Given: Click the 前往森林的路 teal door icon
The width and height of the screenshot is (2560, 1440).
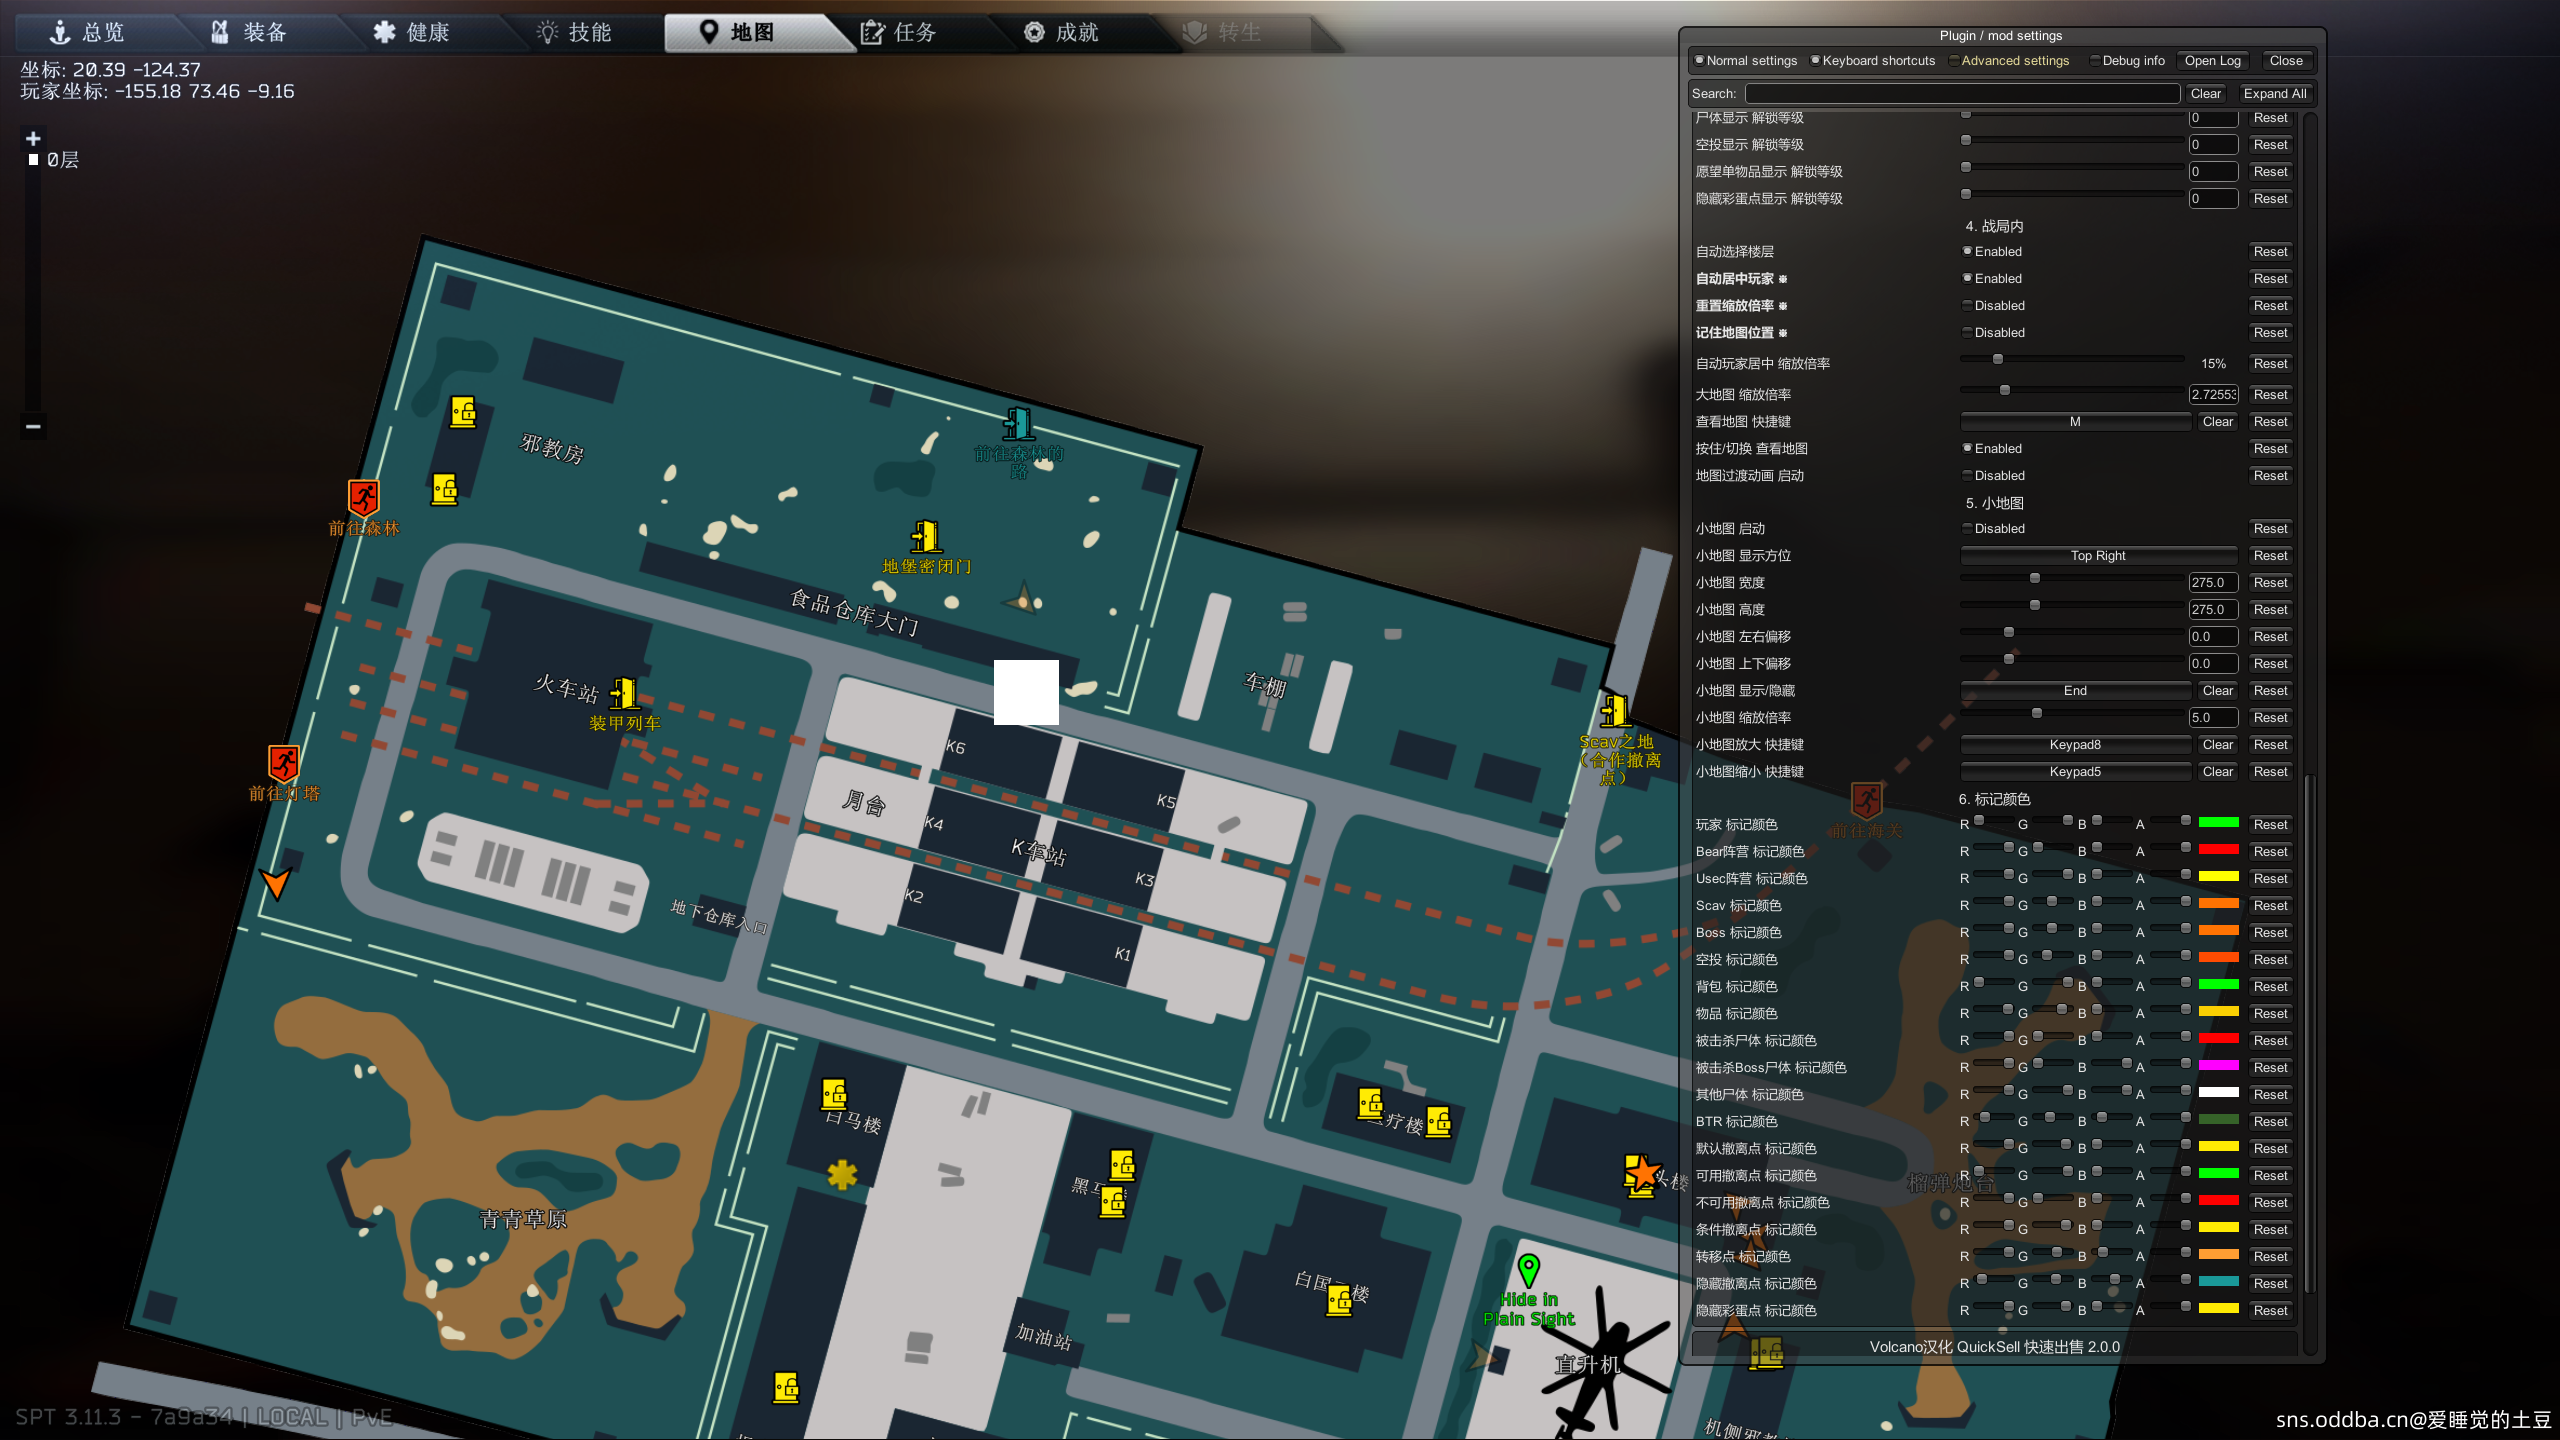Looking at the screenshot, I should [x=1019, y=424].
